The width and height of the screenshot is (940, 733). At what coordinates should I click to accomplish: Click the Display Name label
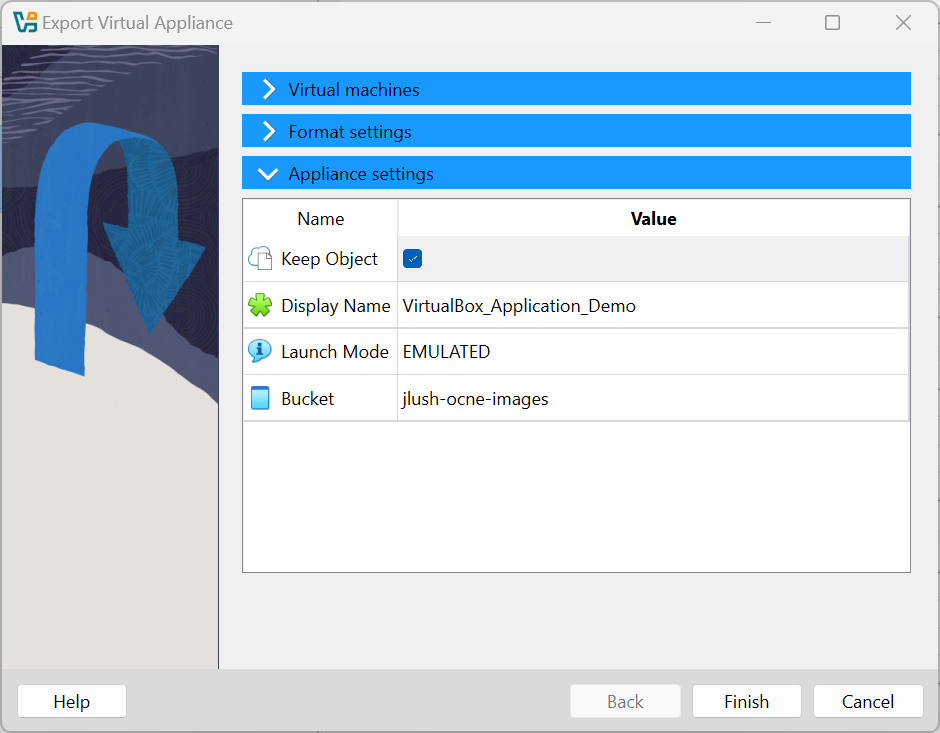point(336,306)
